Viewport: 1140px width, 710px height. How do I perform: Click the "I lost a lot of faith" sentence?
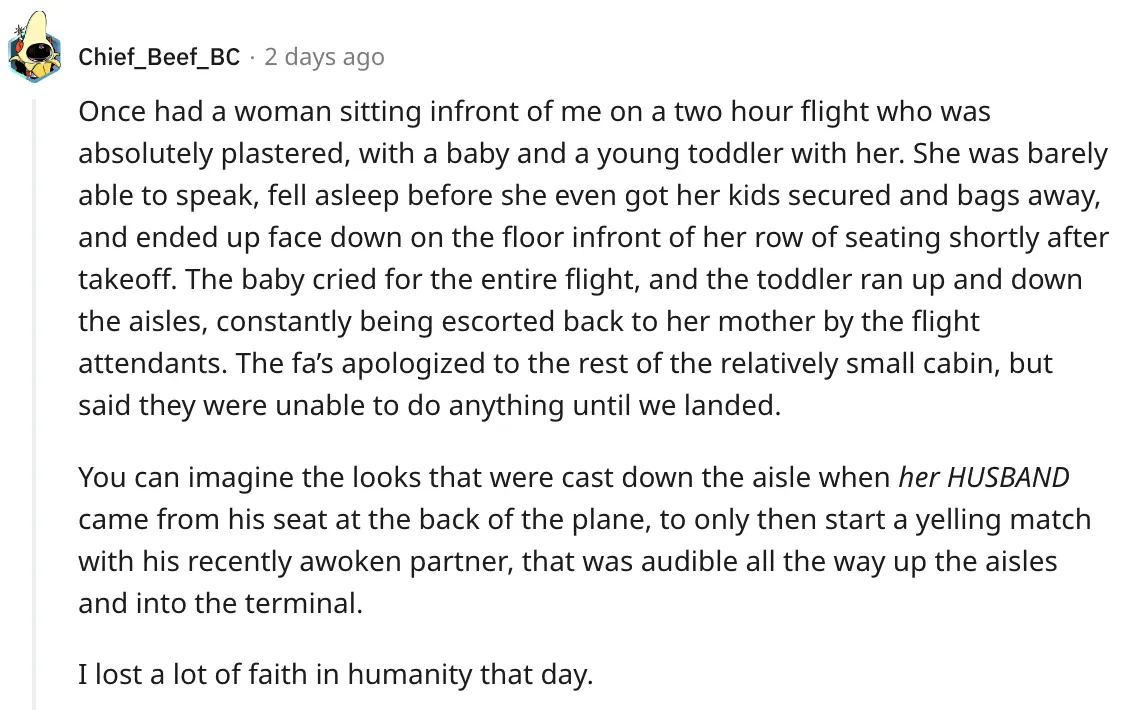pos(335,675)
